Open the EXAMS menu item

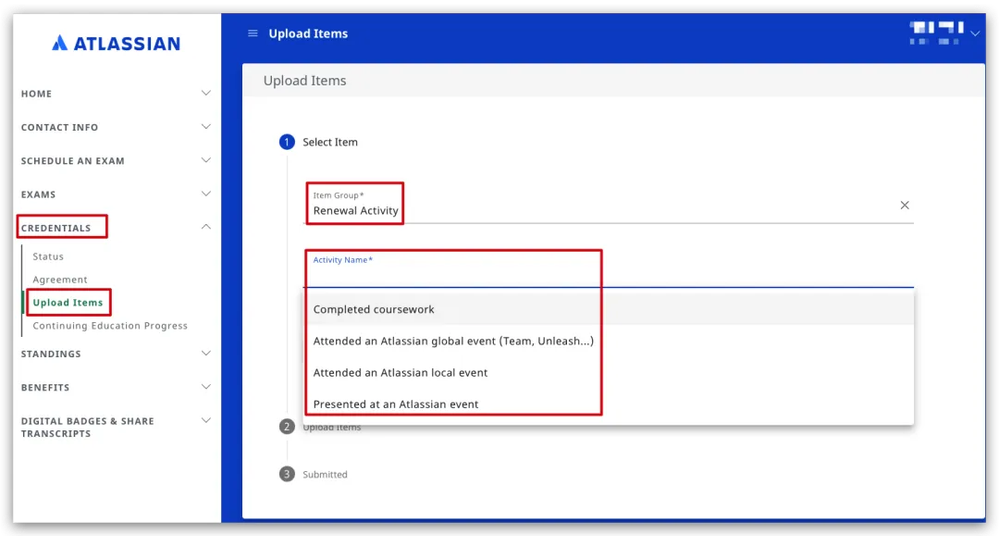[x=38, y=194]
